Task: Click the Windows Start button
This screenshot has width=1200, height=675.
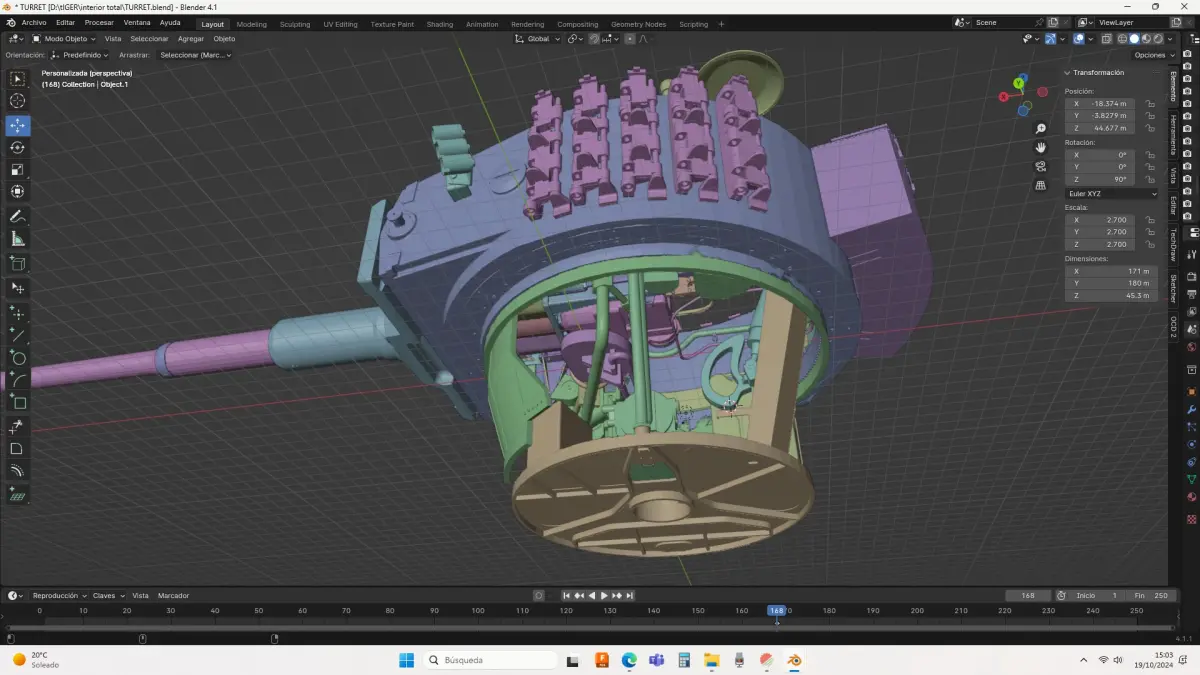Action: coord(406,660)
